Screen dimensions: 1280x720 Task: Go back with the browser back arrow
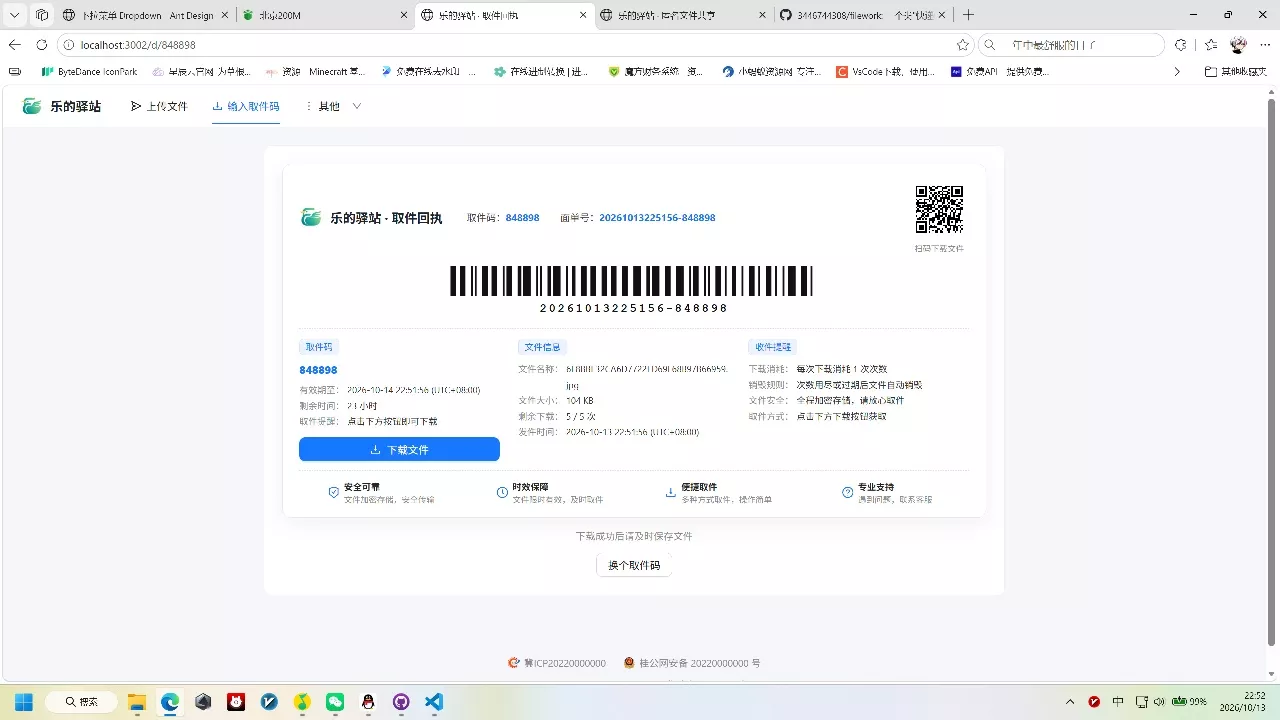click(15, 45)
